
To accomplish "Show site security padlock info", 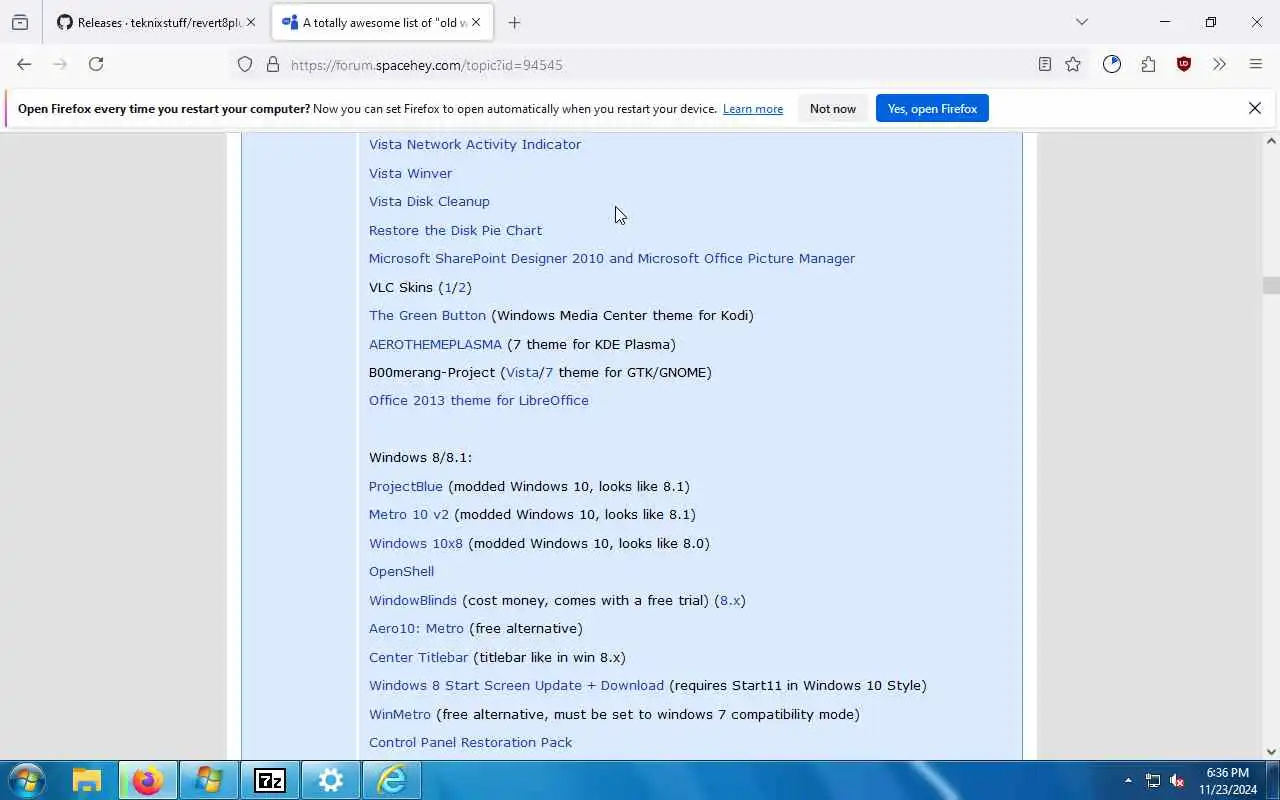I will [272, 65].
